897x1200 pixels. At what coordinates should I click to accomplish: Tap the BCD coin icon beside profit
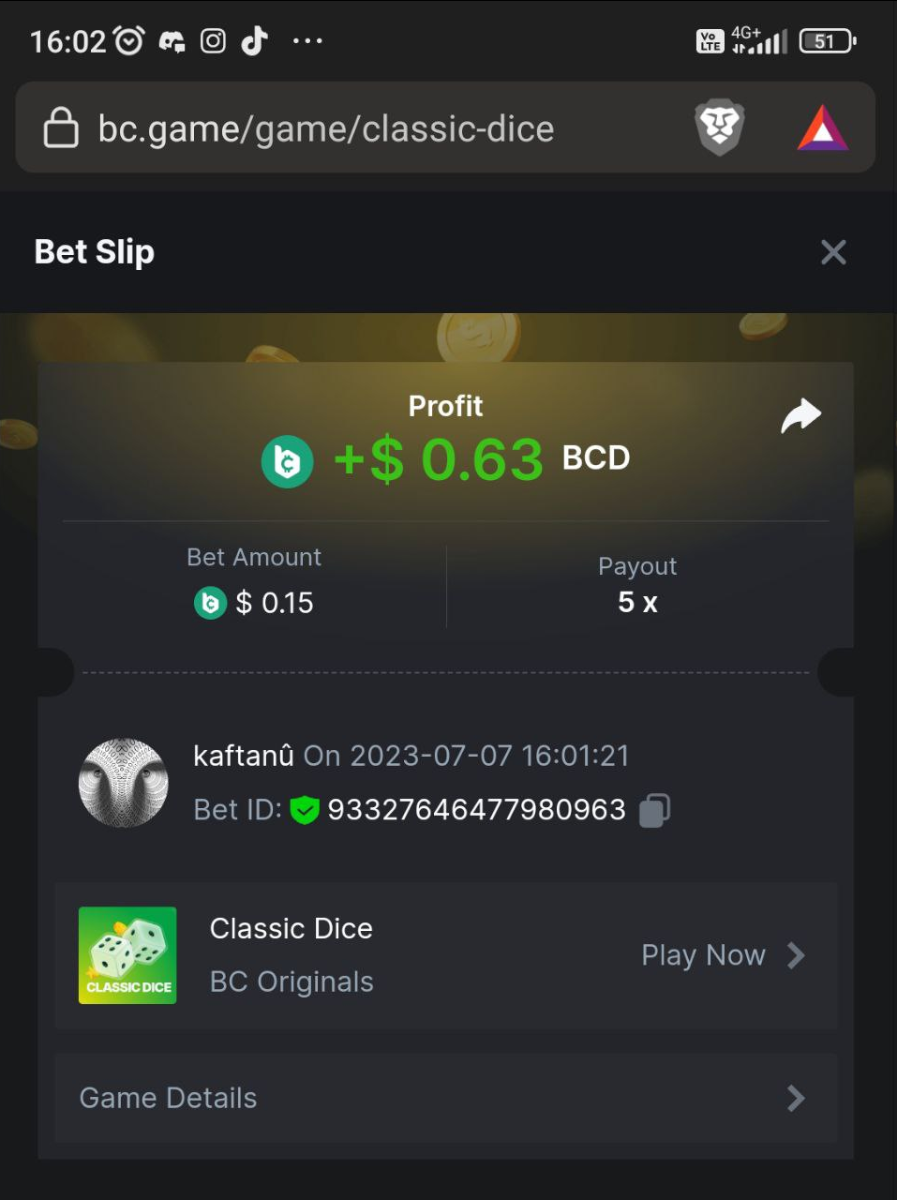click(287, 462)
